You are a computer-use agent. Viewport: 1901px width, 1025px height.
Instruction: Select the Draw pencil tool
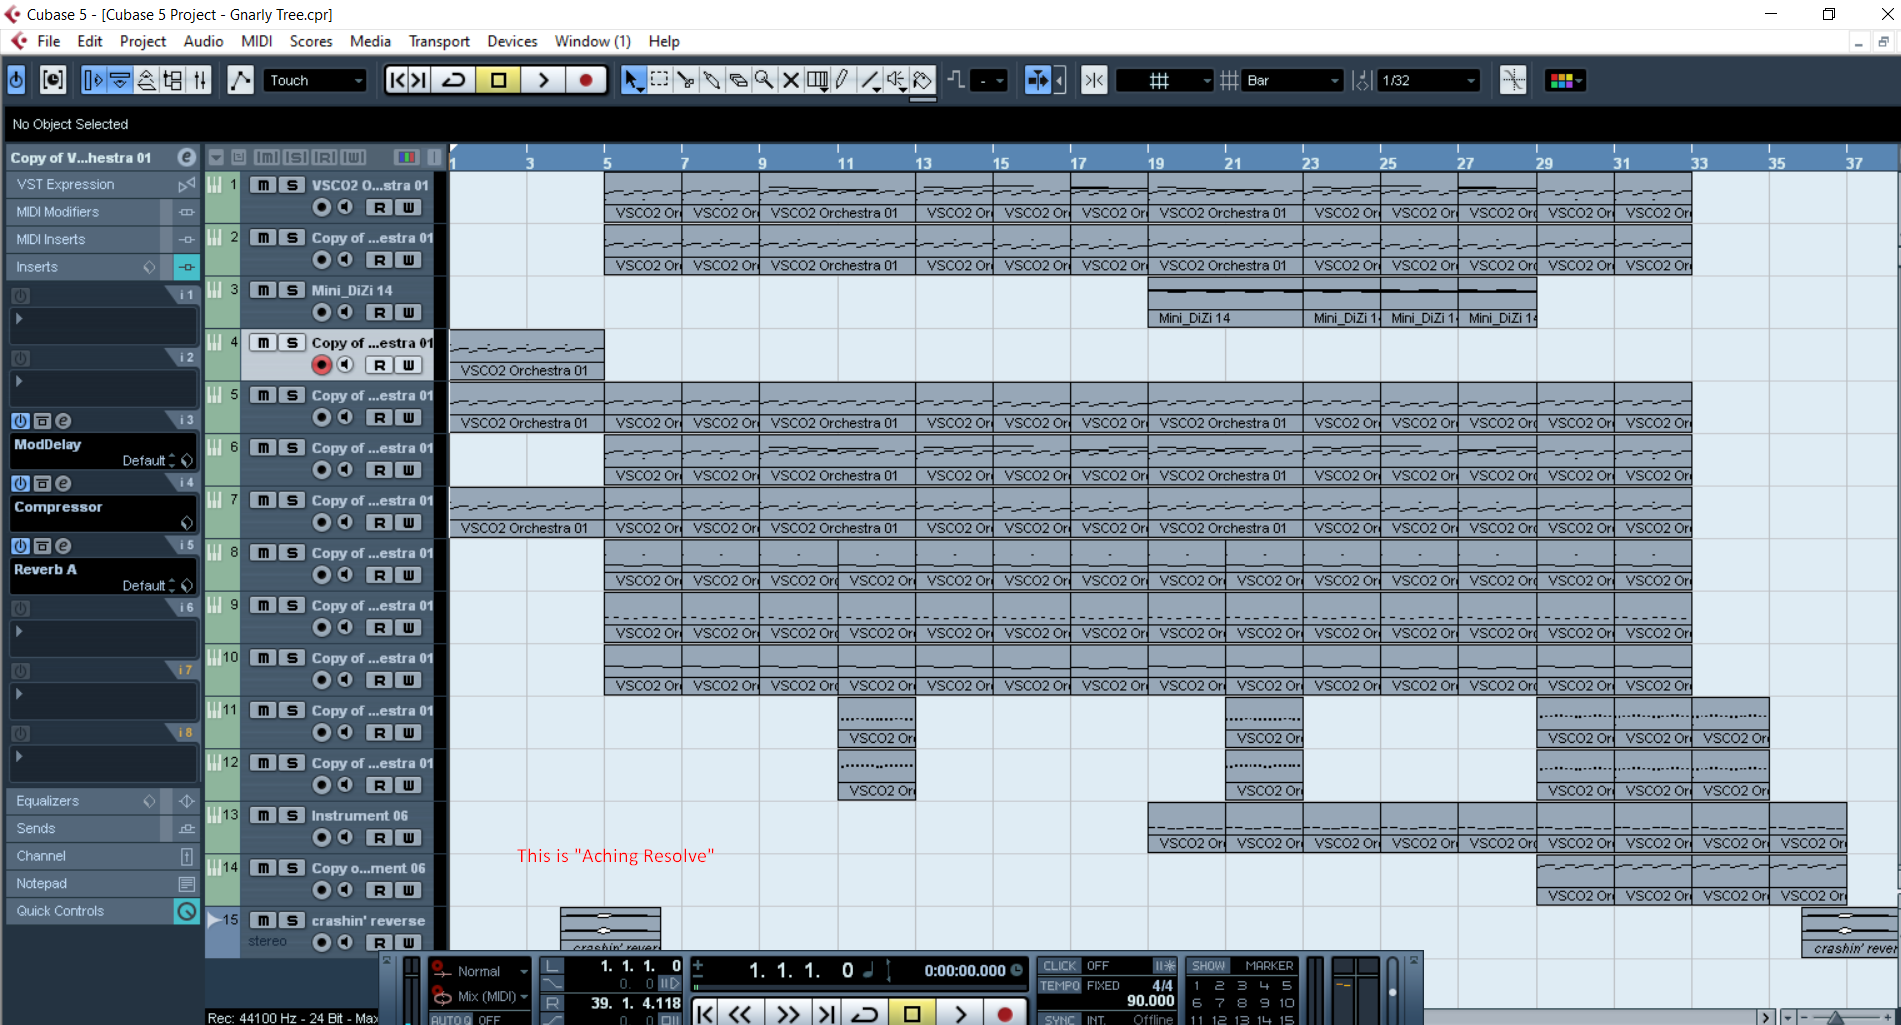(x=843, y=80)
